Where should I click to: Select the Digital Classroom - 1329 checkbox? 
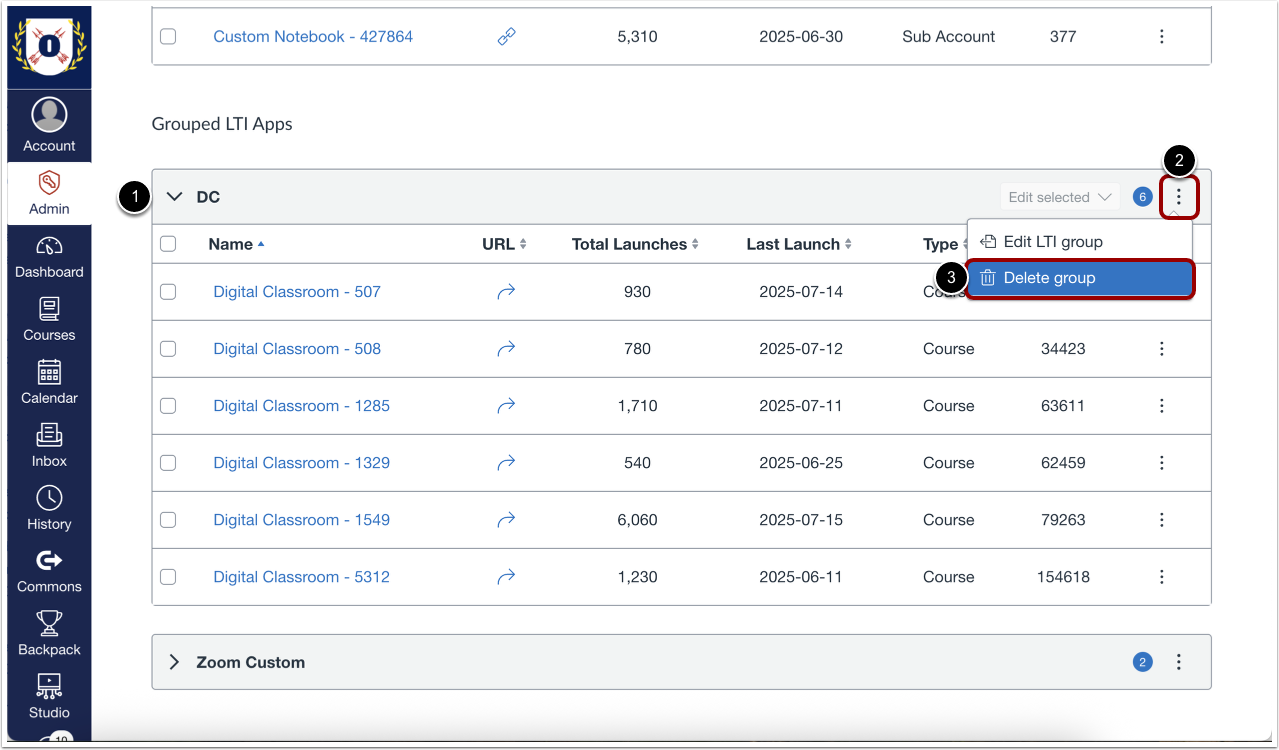[x=168, y=463]
